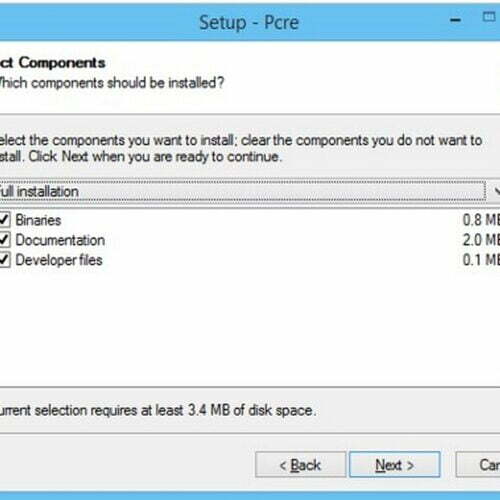Go to previous step with < Back

point(300,465)
